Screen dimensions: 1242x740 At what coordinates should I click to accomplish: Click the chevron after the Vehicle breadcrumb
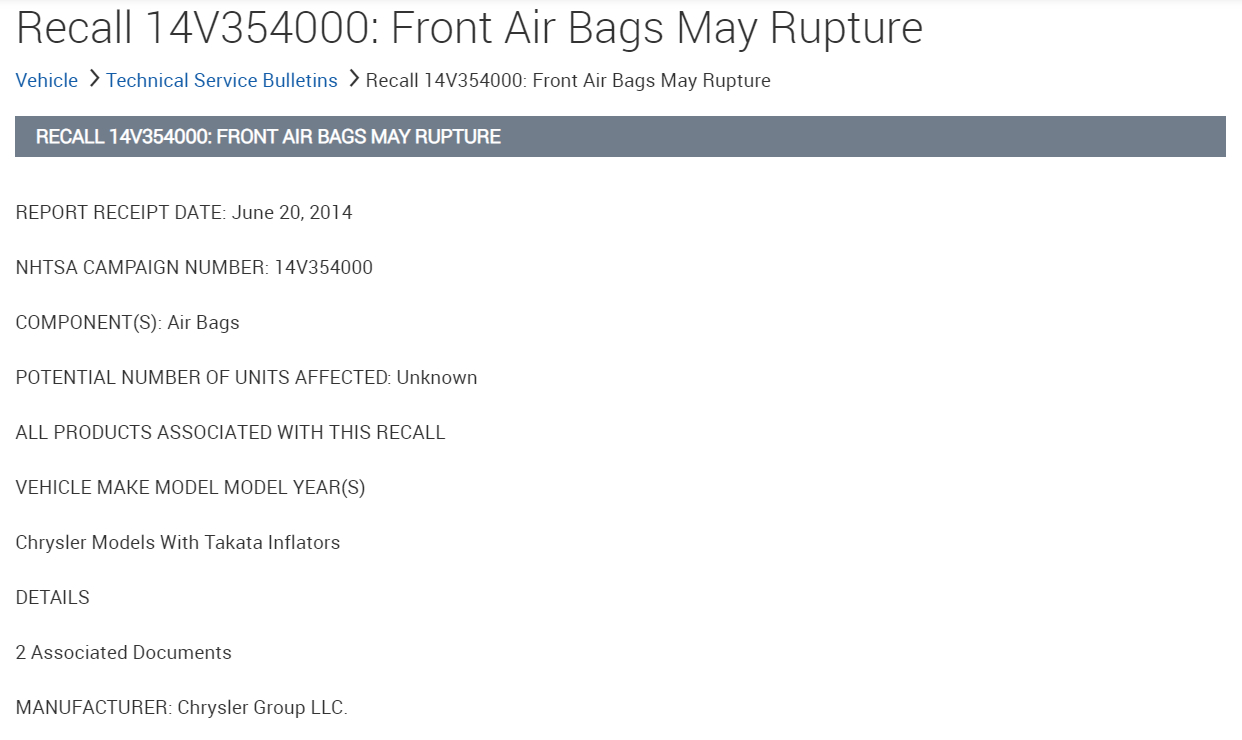(93, 79)
